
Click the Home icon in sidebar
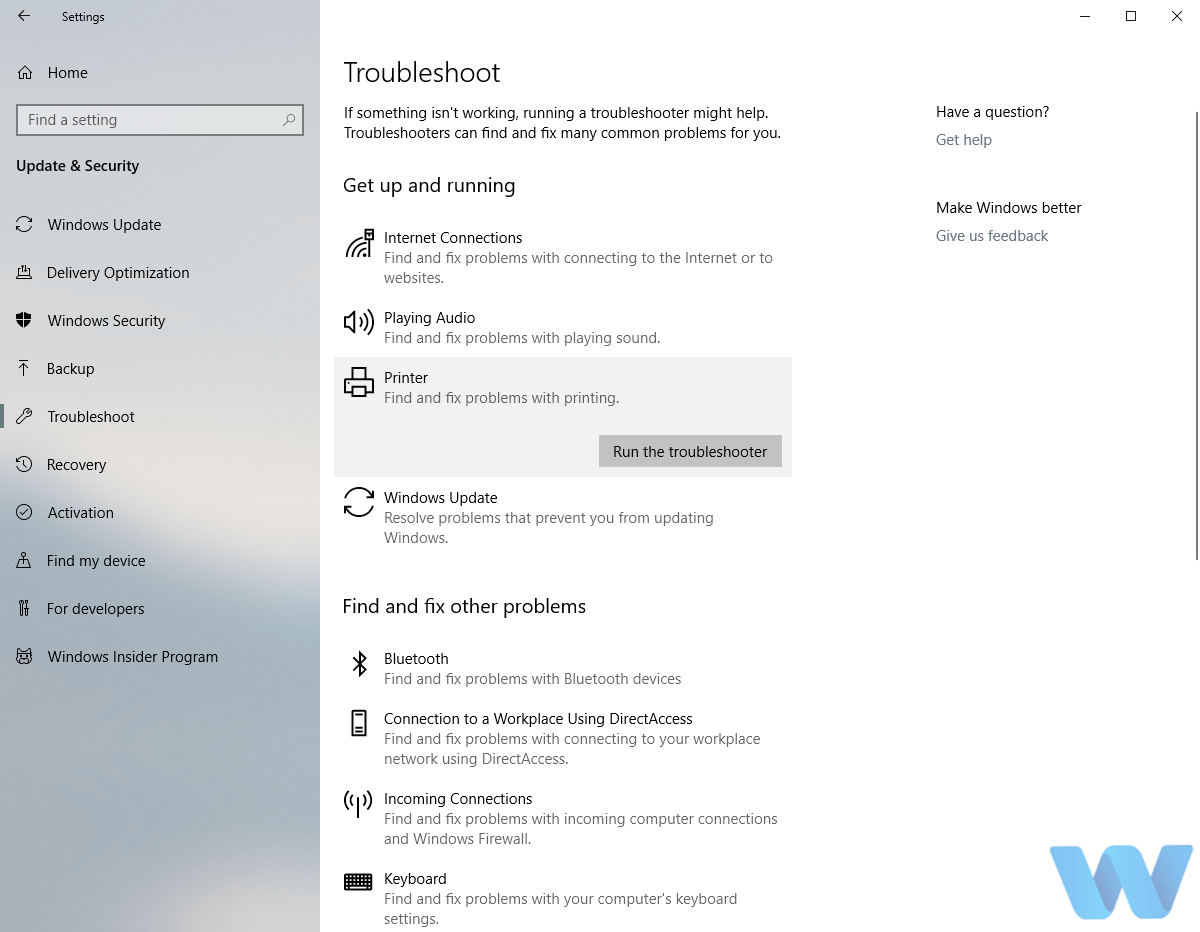point(25,72)
